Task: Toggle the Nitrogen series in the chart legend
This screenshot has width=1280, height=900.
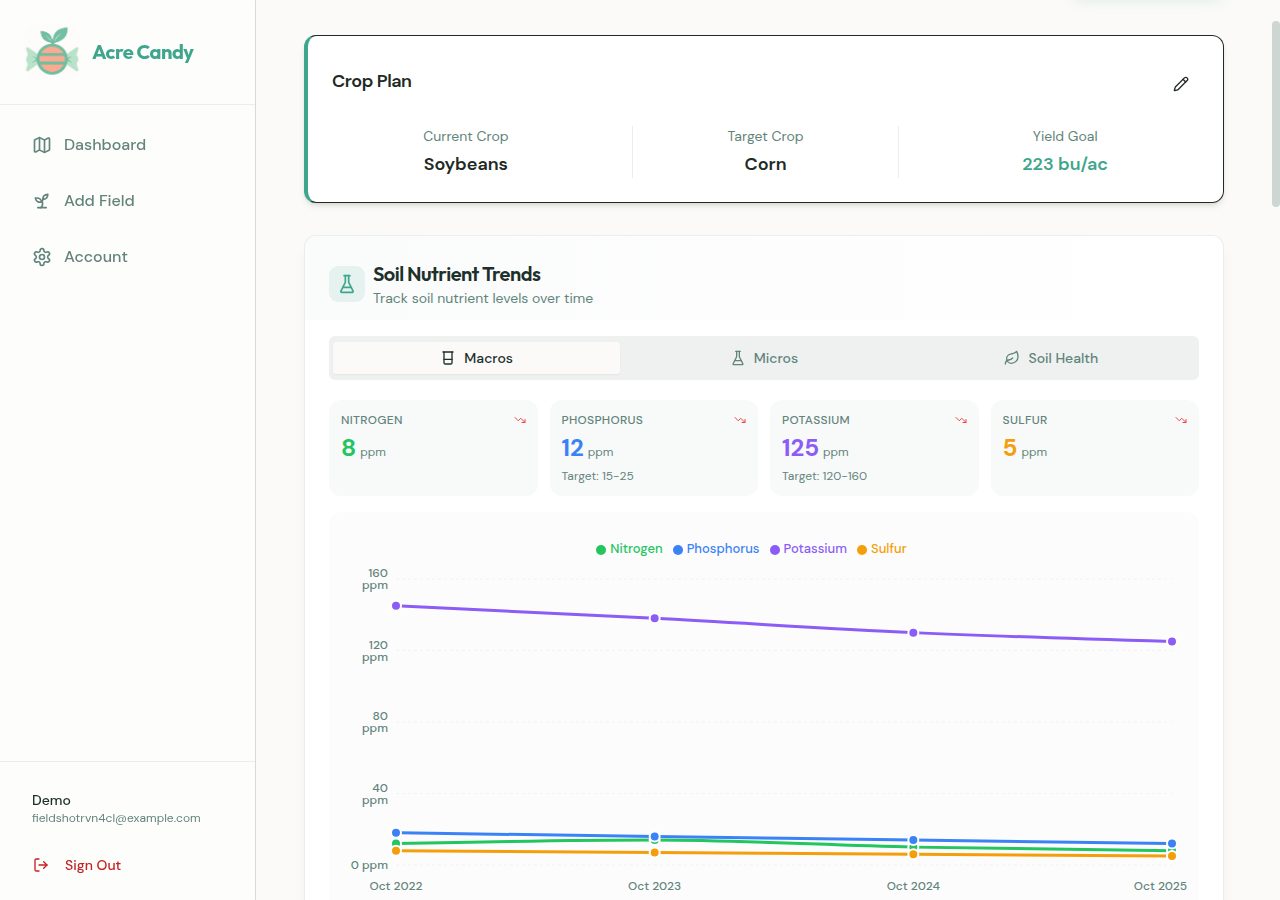Action: pyautogui.click(x=629, y=549)
